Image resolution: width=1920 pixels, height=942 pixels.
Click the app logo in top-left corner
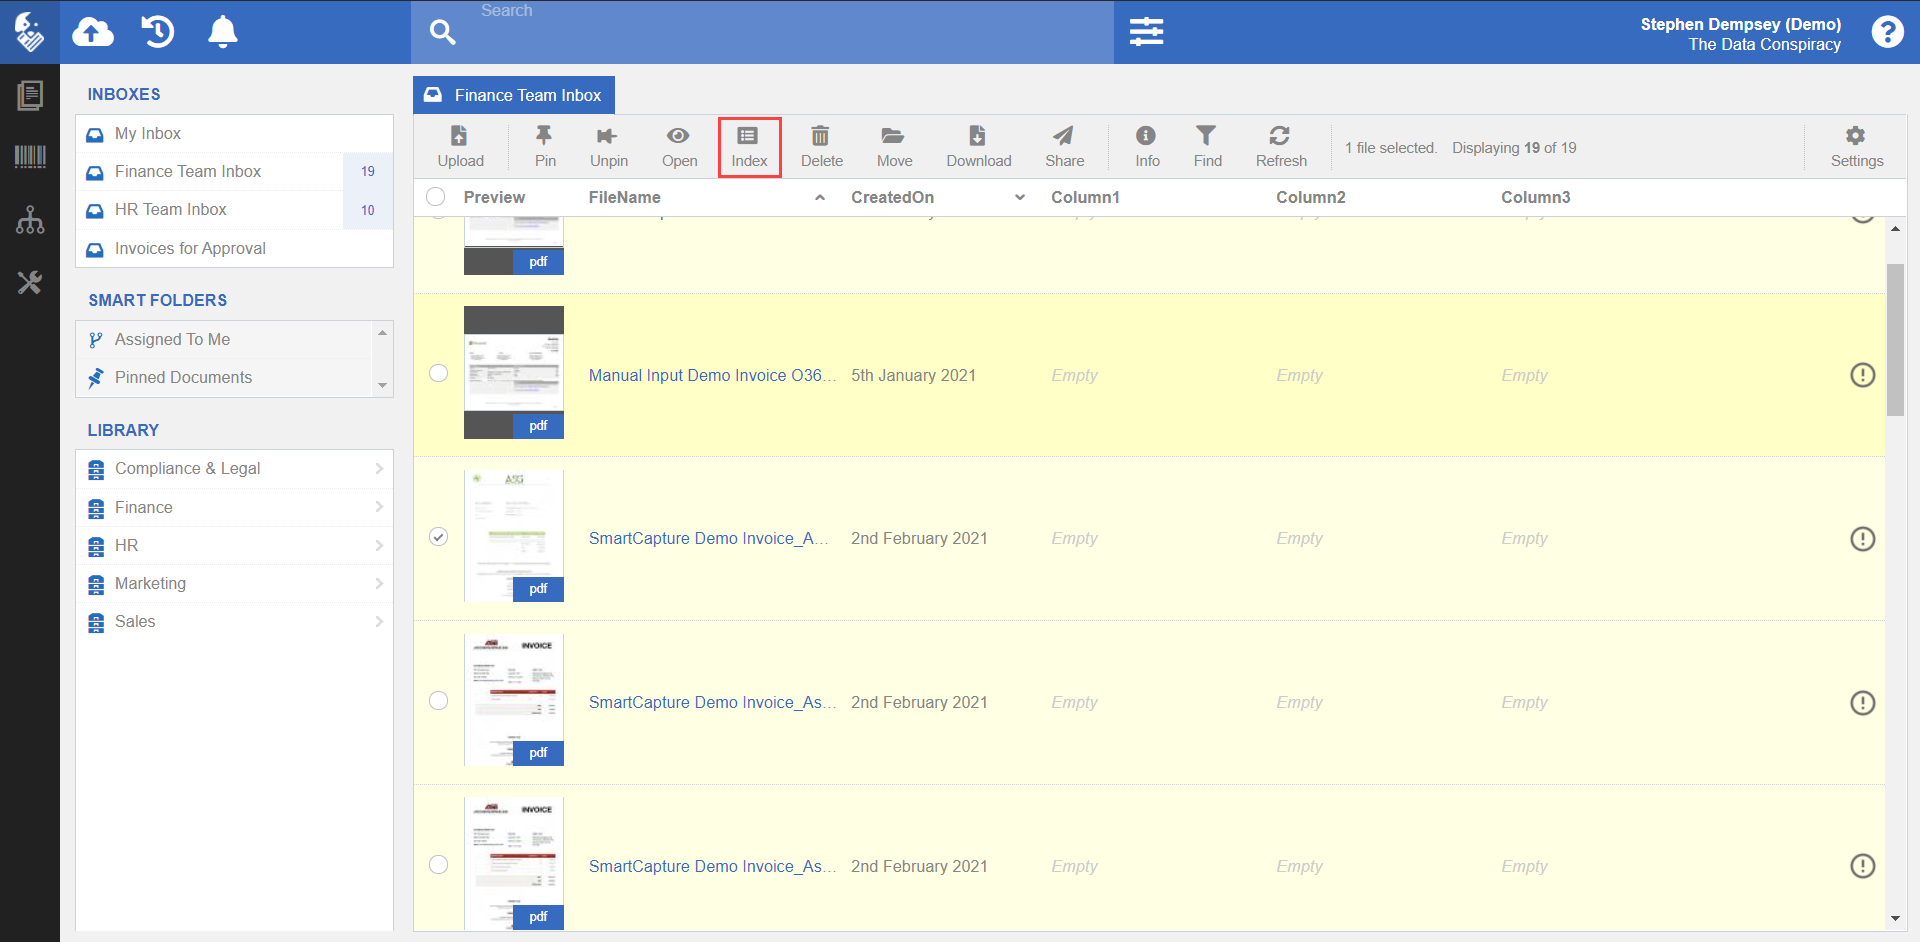pyautogui.click(x=30, y=32)
